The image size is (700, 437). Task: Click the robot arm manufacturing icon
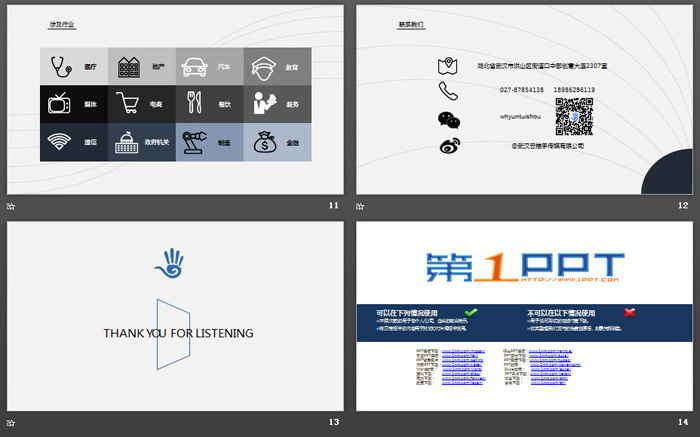[x=196, y=141]
